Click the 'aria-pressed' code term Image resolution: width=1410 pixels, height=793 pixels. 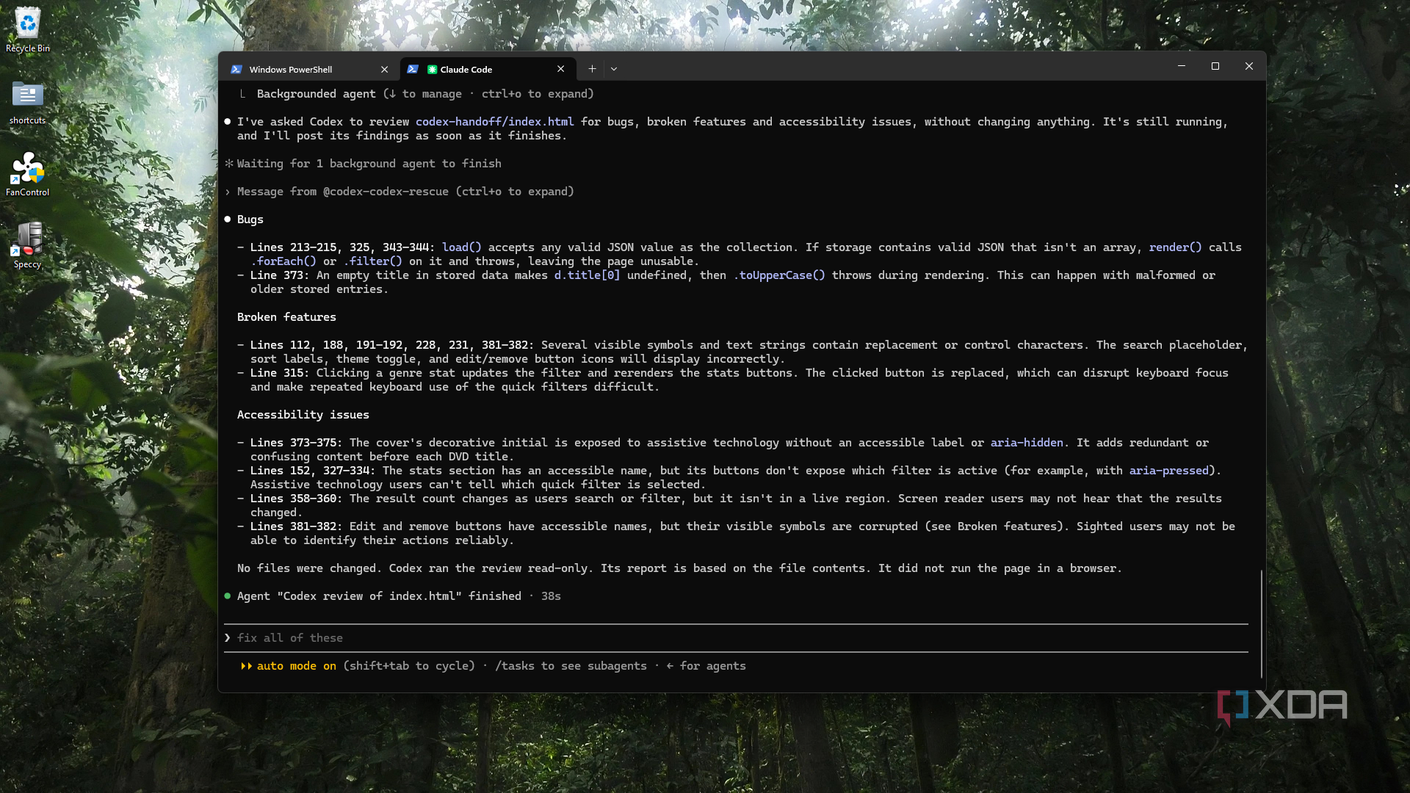point(1169,471)
